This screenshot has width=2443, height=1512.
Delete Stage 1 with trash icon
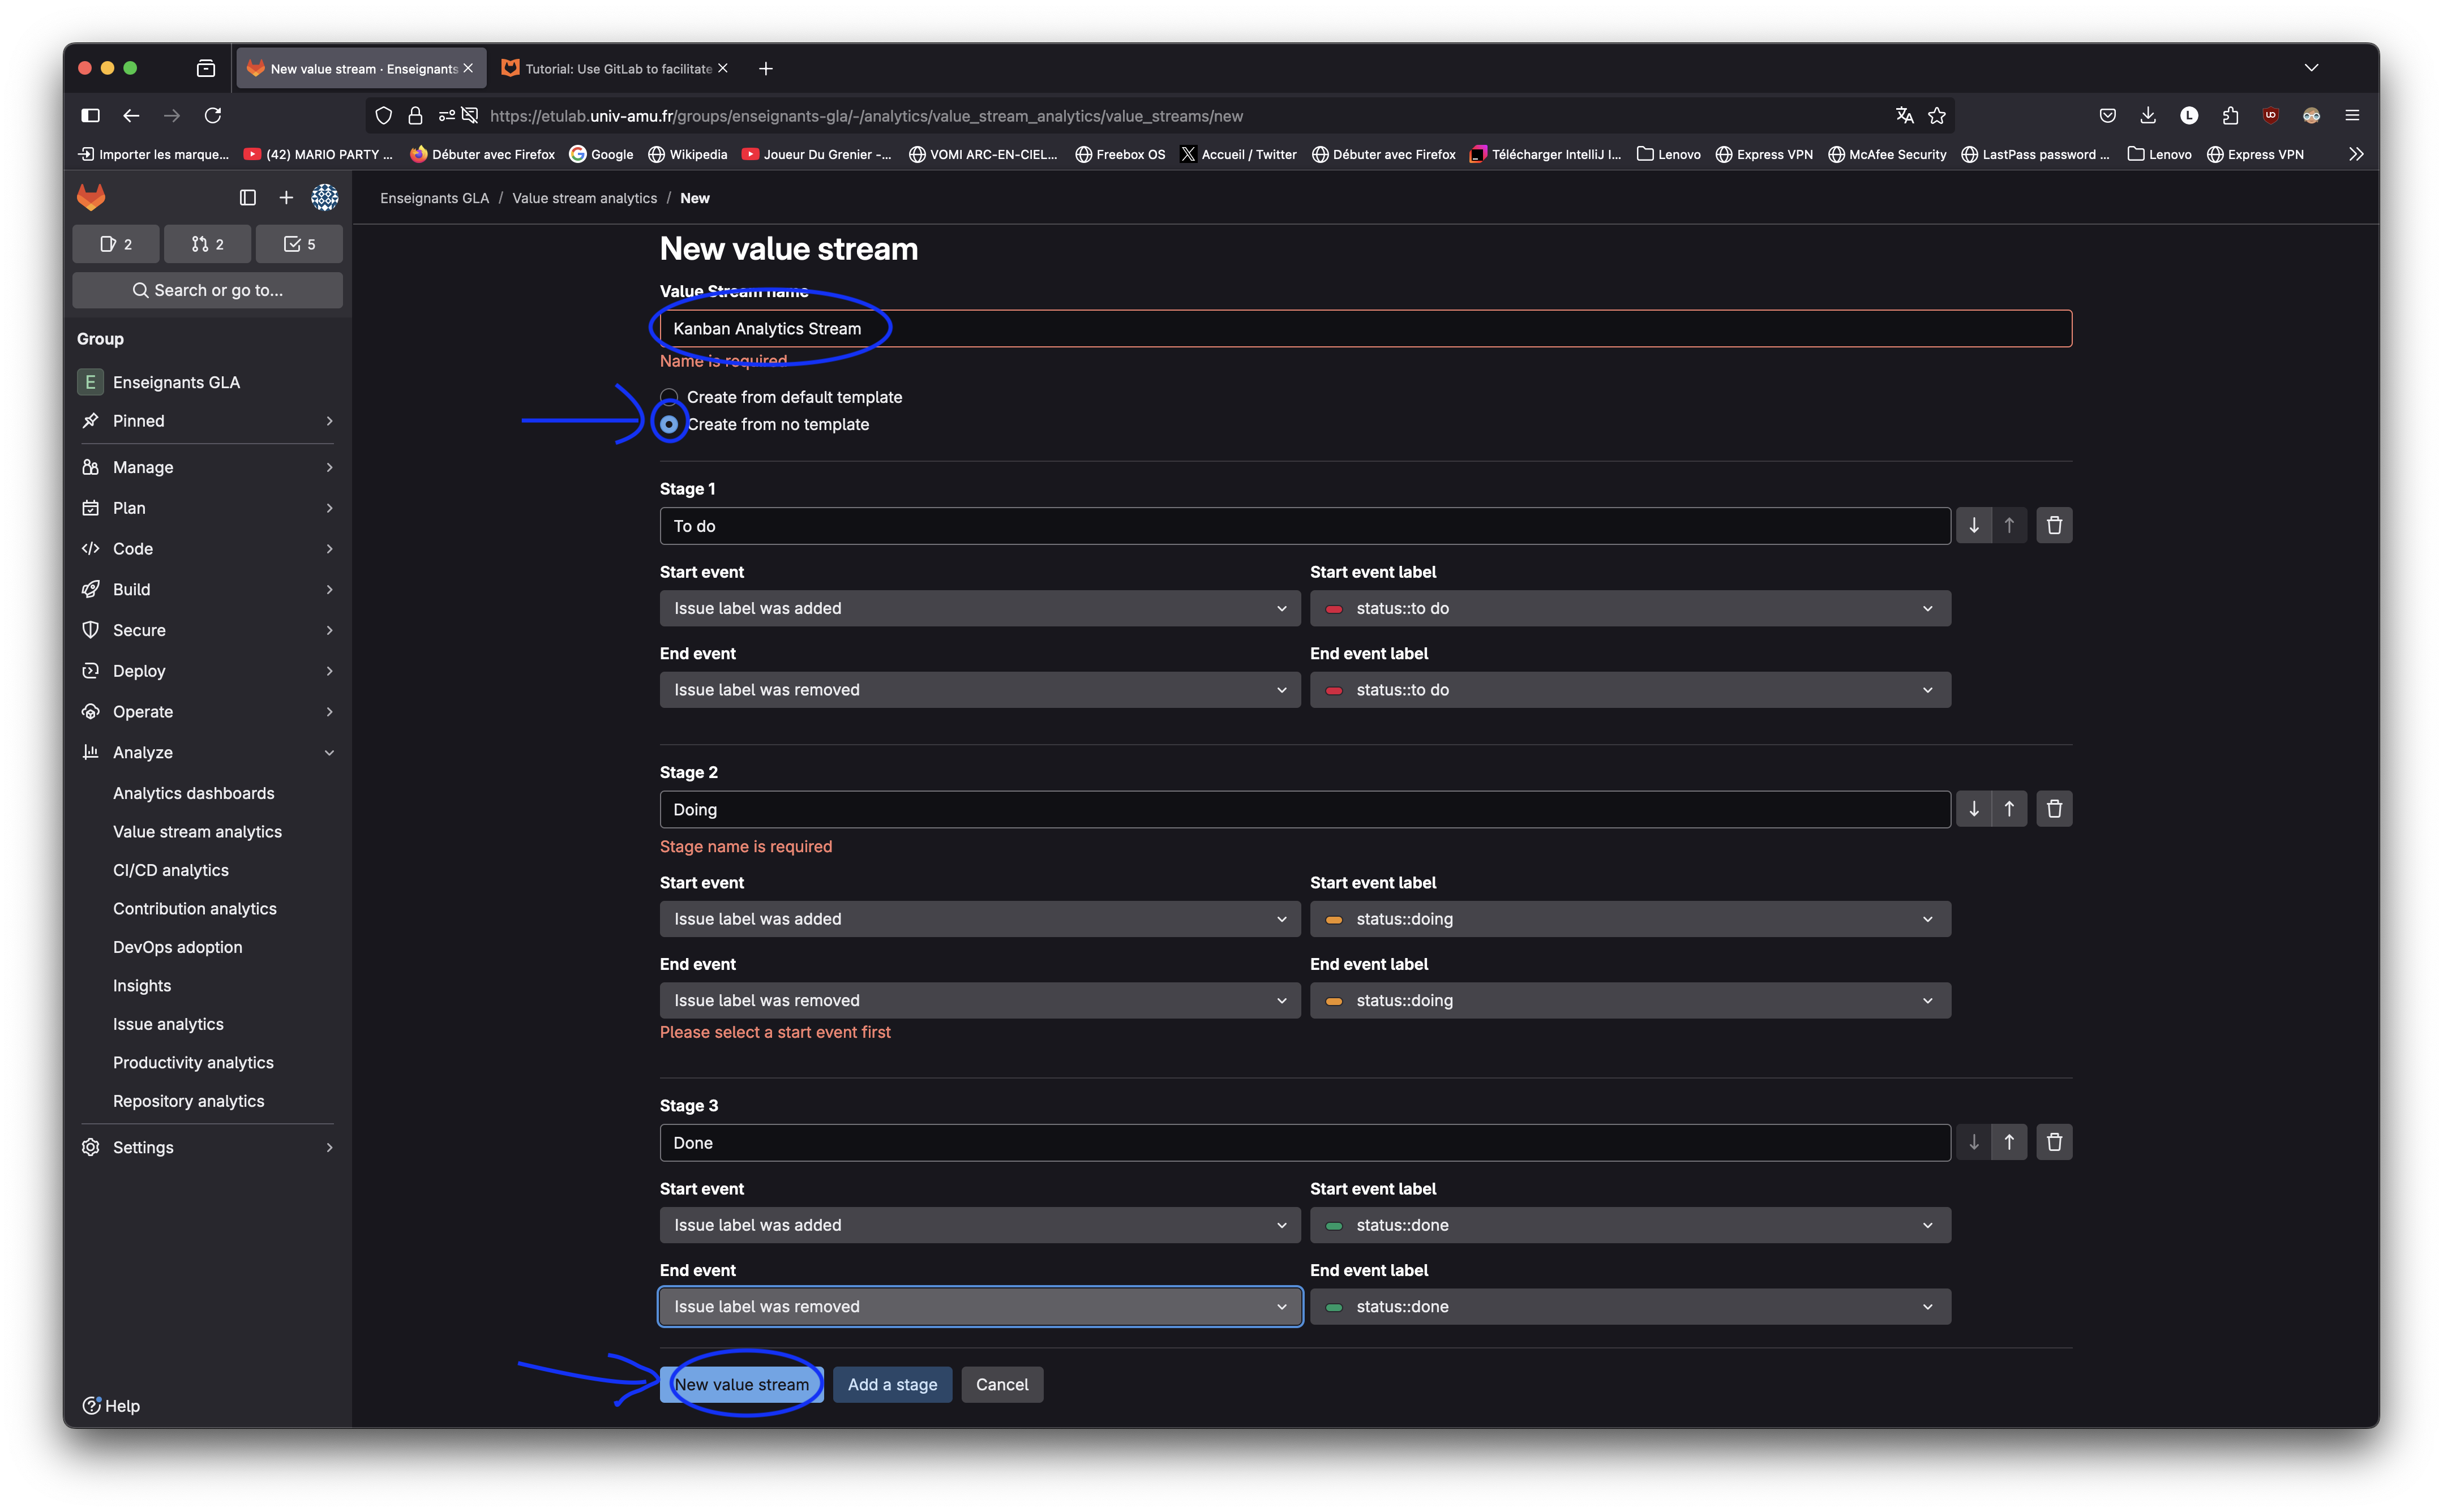pyautogui.click(x=2054, y=525)
